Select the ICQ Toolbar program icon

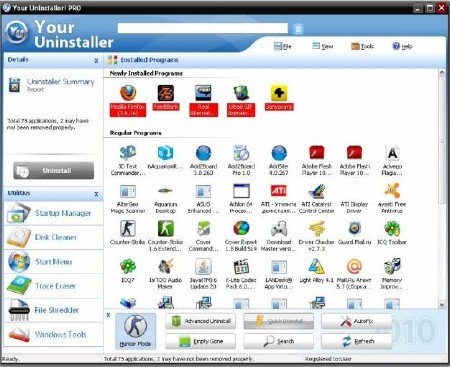point(392,229)
